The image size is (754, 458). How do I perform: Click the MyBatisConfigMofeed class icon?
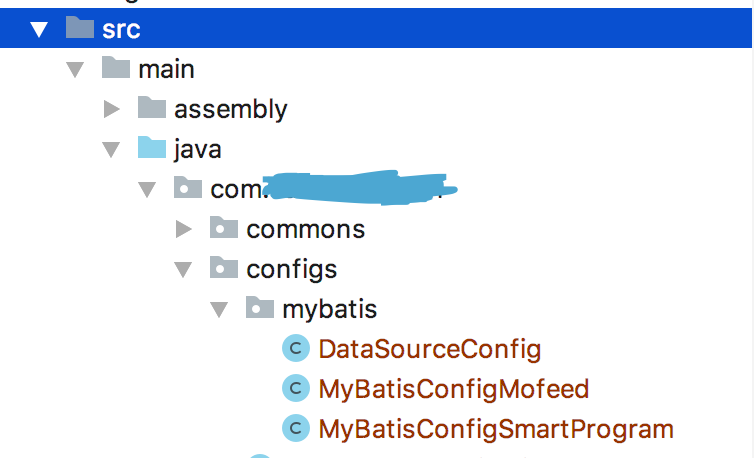point(295,389)
